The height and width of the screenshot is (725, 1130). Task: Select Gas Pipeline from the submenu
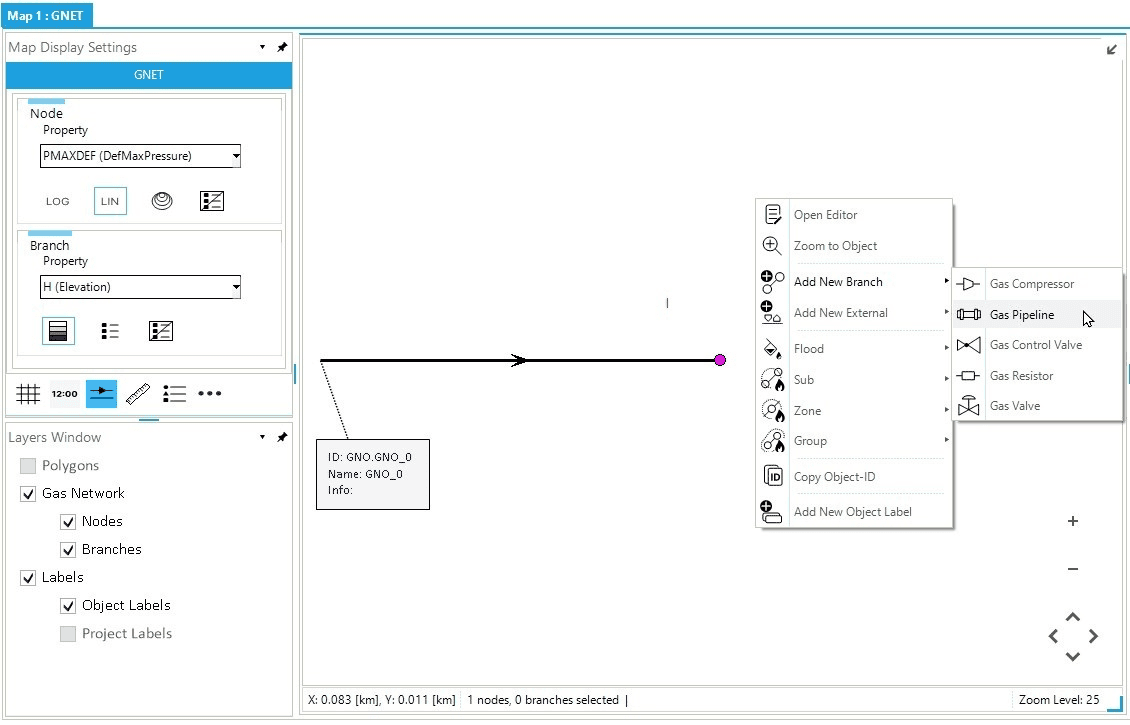coord(1022,315)
